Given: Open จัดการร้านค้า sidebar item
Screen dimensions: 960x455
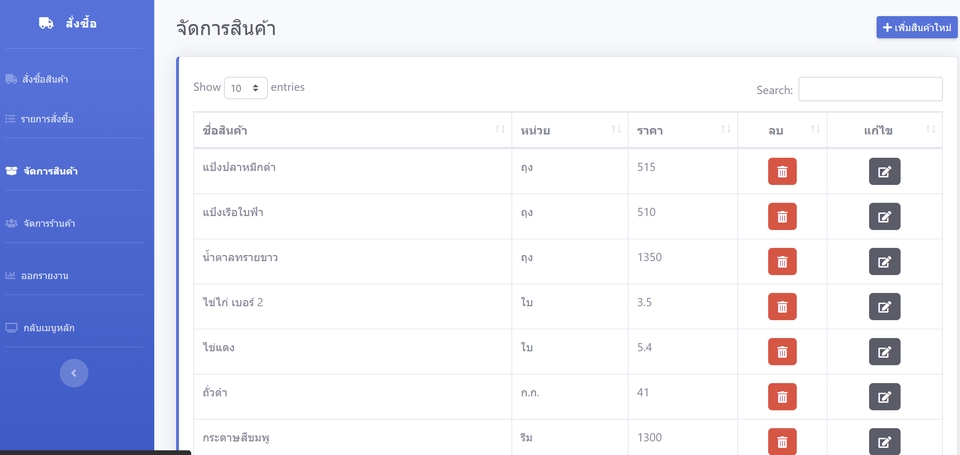Looking at the screenshot, I should pyautogui.click(x=48, y=223).
